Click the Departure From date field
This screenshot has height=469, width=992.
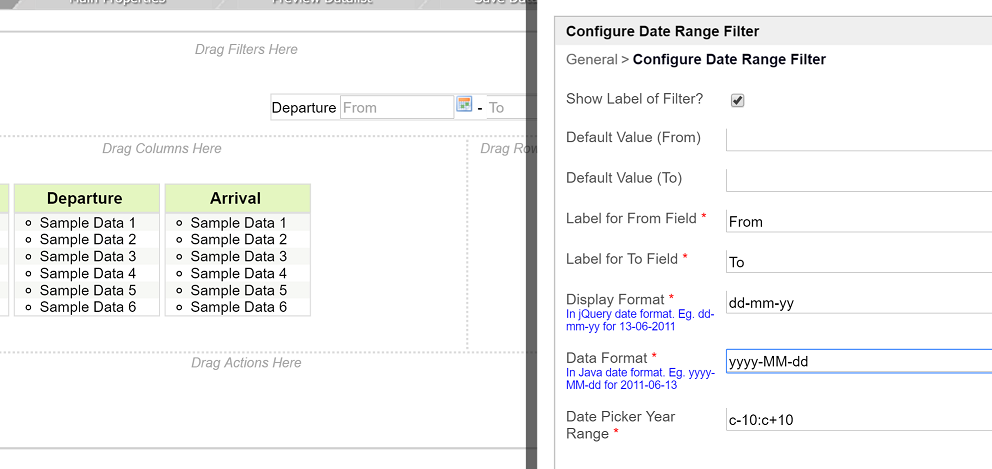tap(397, 107)
